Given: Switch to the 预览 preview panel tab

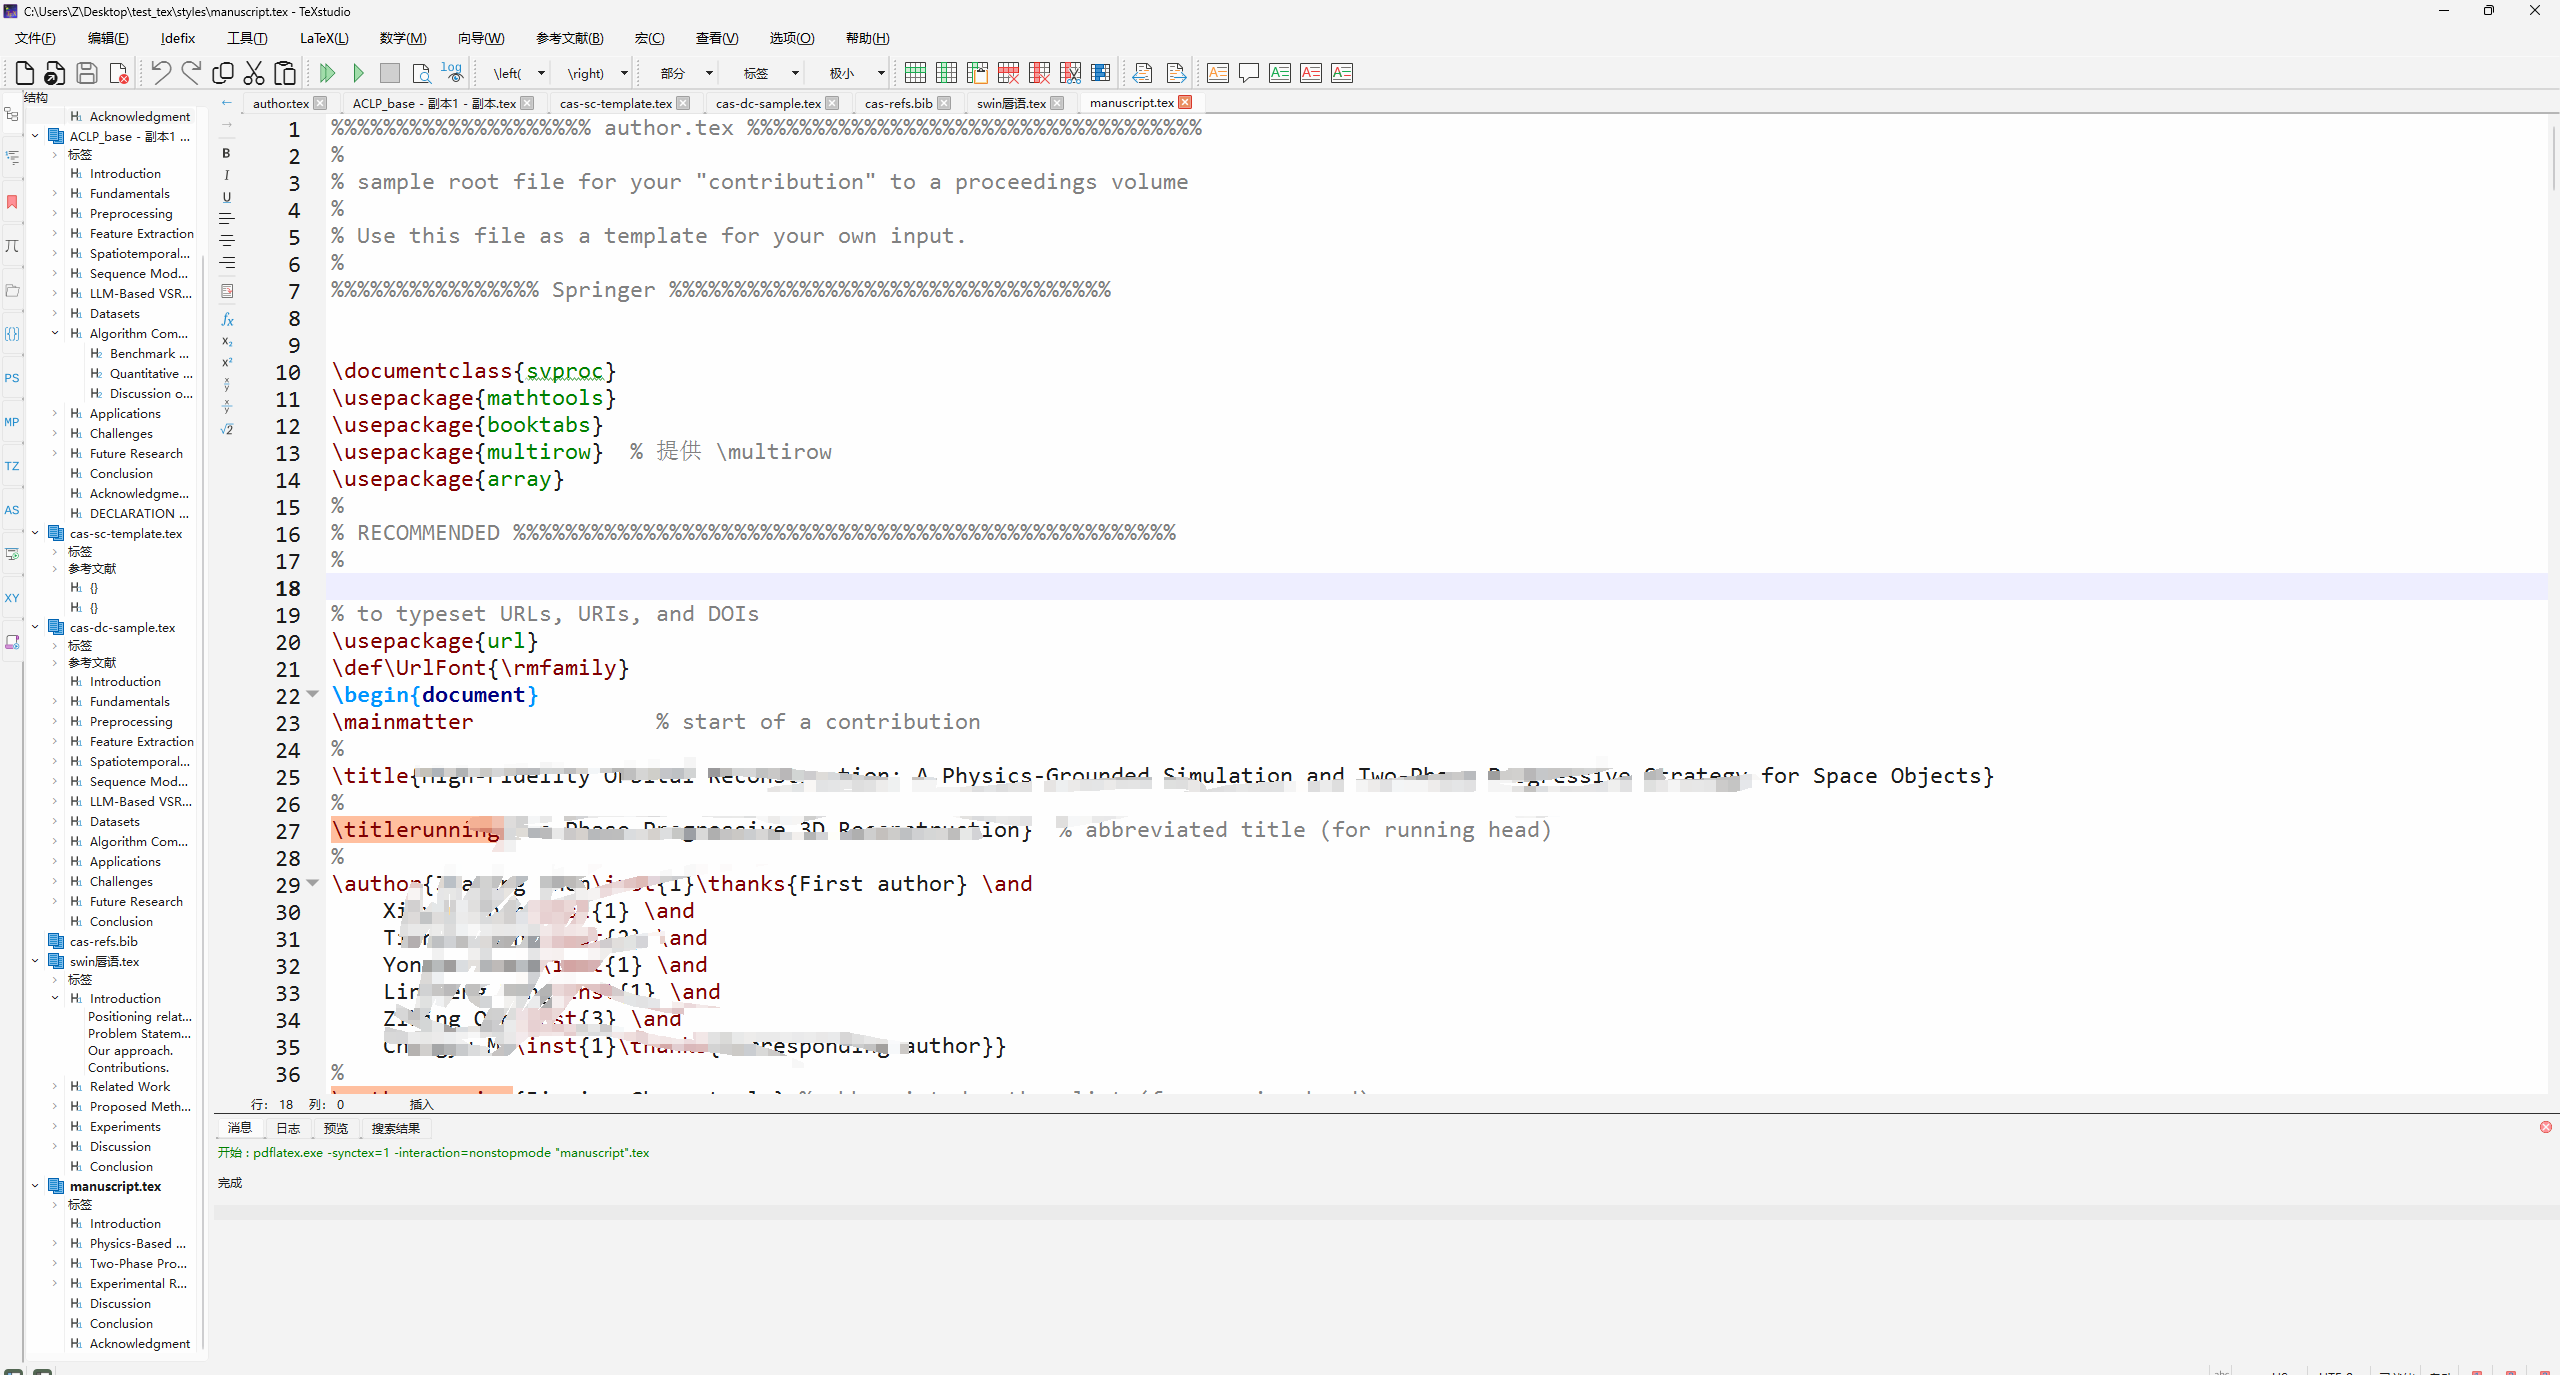Looking at the screenshot, I should (x=336, y=1128).
